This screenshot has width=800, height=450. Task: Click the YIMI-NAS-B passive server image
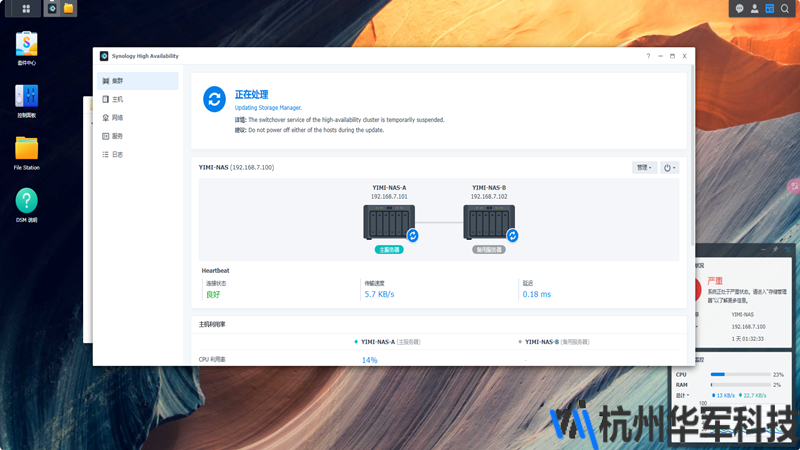(488, 221)
